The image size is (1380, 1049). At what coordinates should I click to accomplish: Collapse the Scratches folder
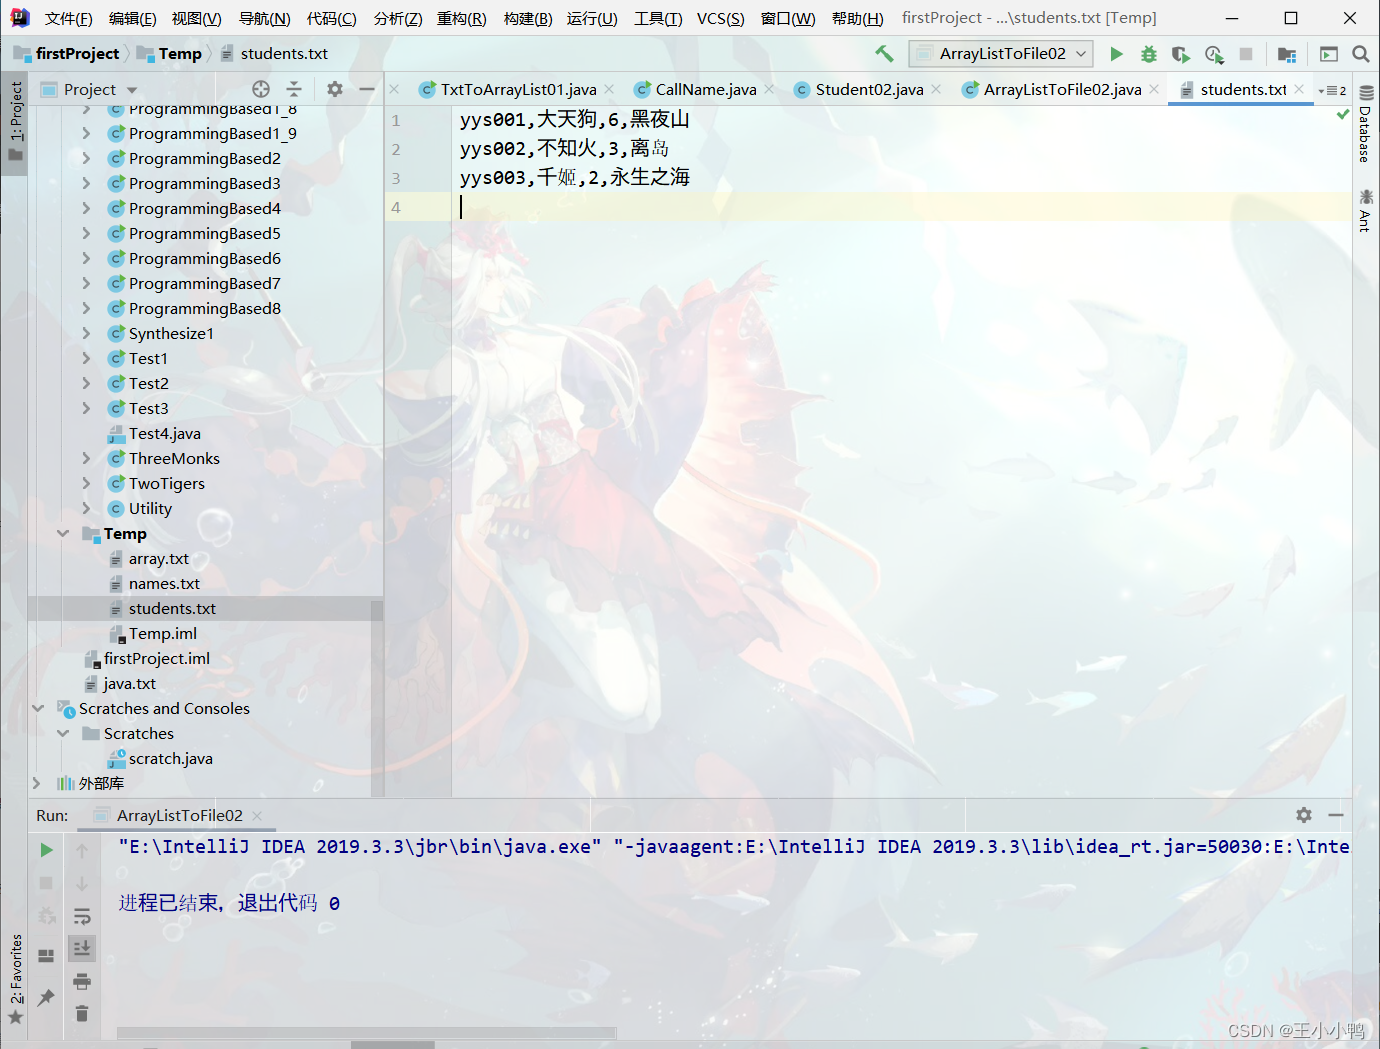tap(63, 733)
